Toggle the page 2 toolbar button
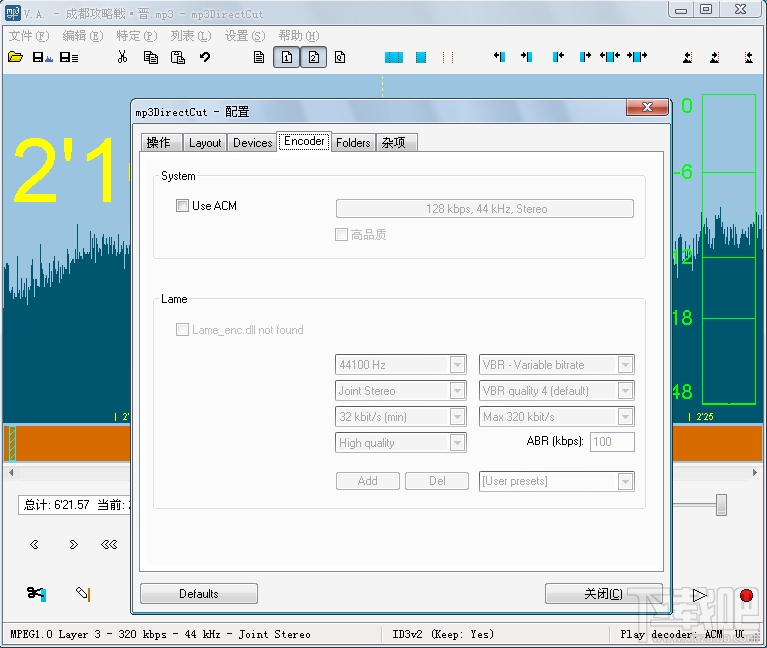Screen dimensions: 767x648 (x=314, y=57)
